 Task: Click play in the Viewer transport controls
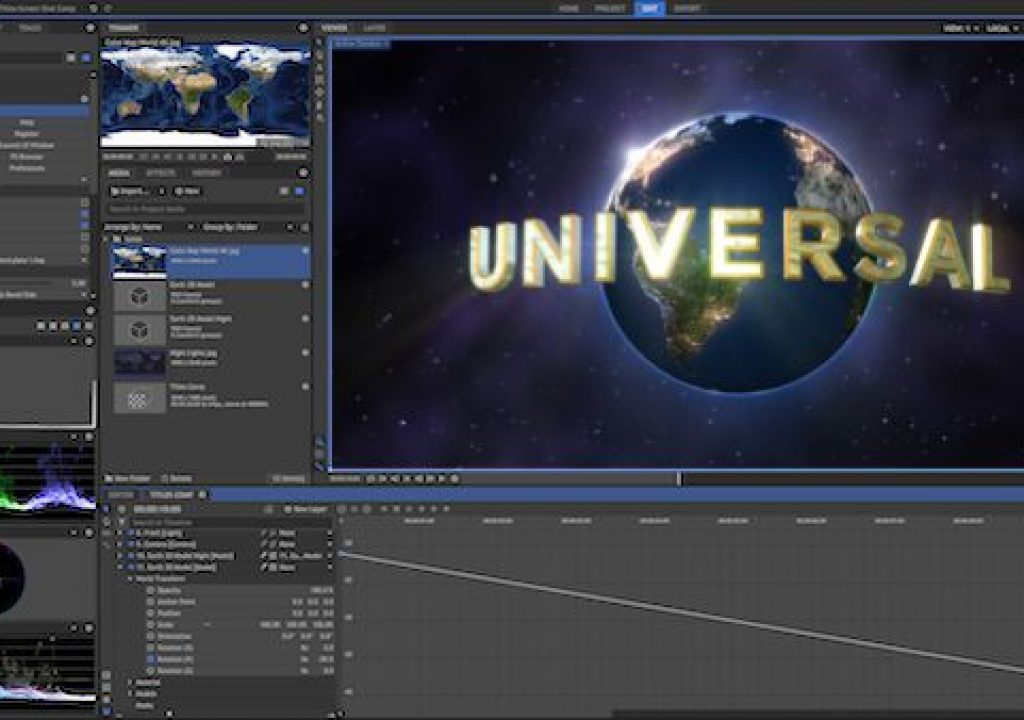pyautogui.click(x=408, y=479)
